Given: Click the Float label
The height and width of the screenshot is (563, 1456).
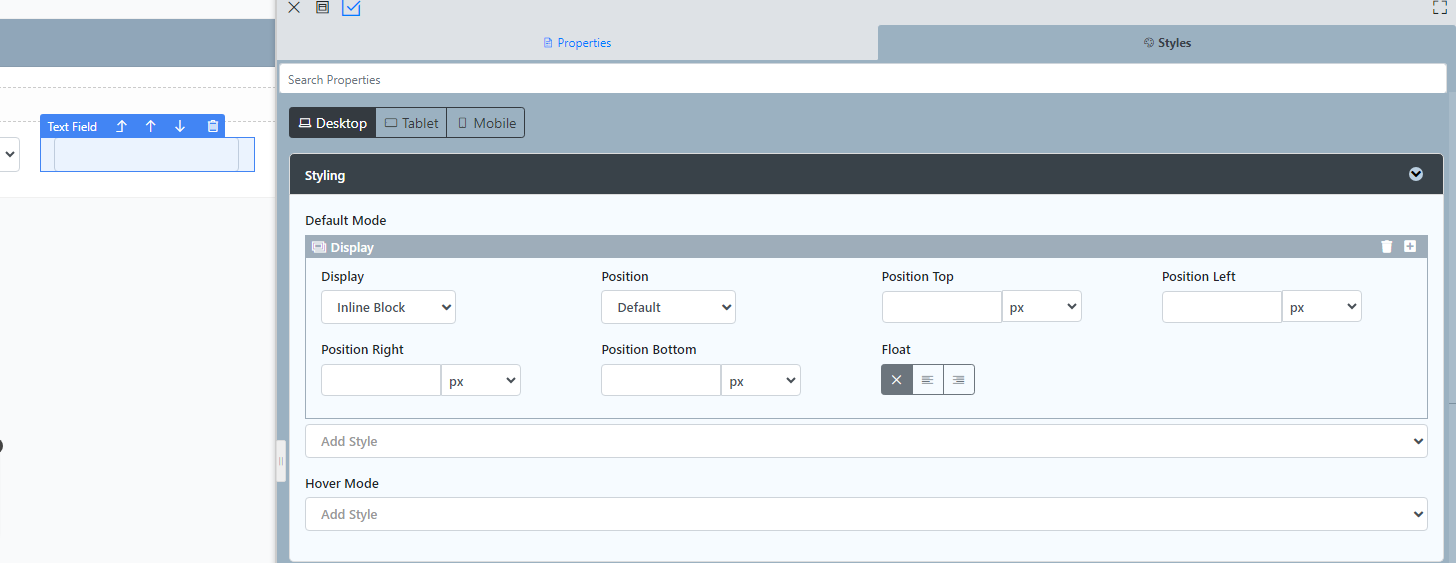Looking at the screenshot, I should (x=896, y=349).
